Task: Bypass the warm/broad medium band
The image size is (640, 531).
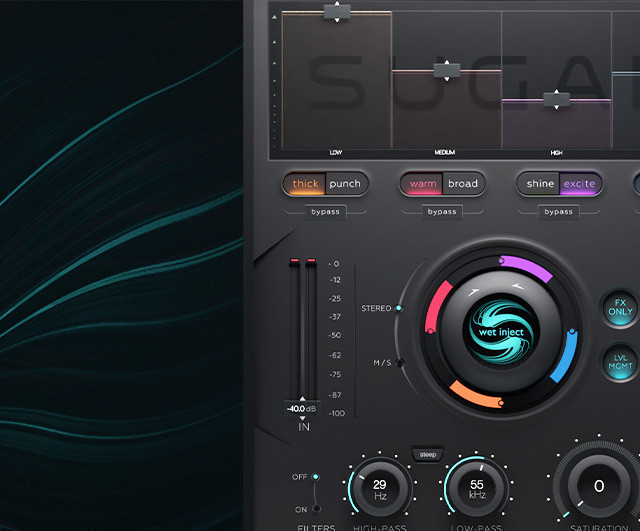Action: coord(441,211)
